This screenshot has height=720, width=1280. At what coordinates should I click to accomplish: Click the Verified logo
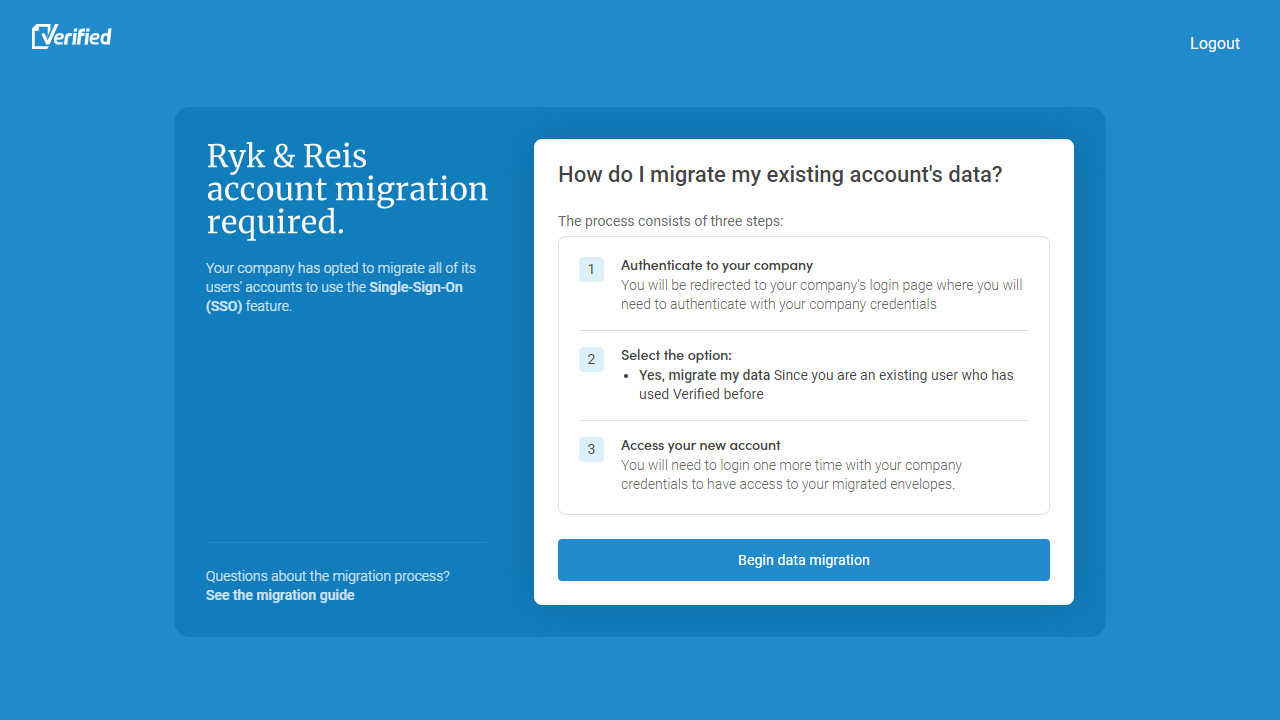click(x=71, y=37)
